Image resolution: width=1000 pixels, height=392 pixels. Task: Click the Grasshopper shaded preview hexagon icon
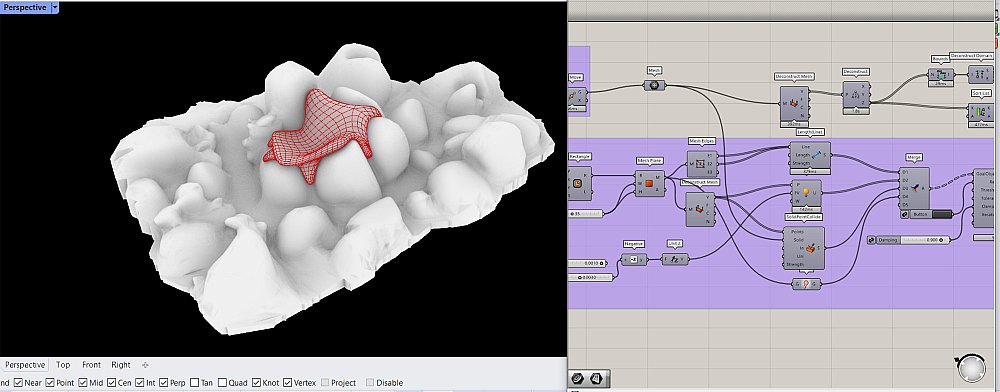pyautogui.click(x=578, y=378)
